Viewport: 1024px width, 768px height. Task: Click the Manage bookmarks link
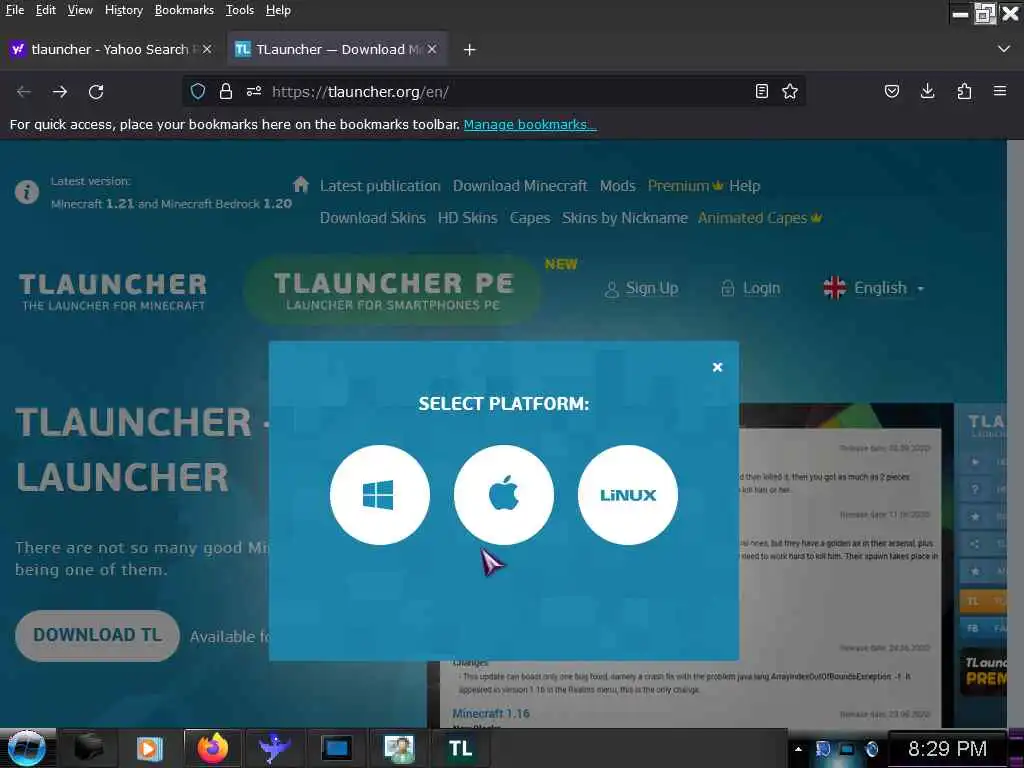click(x=530, y=124)
